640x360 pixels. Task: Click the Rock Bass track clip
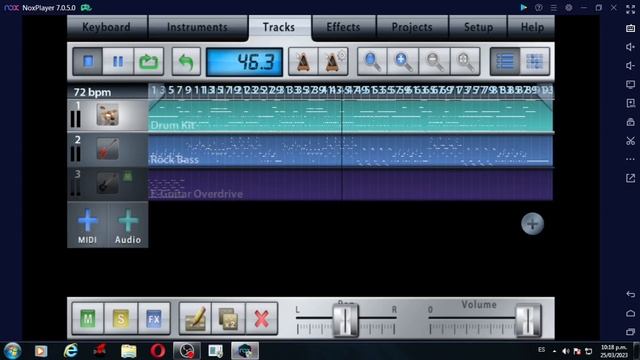[351, 151]
